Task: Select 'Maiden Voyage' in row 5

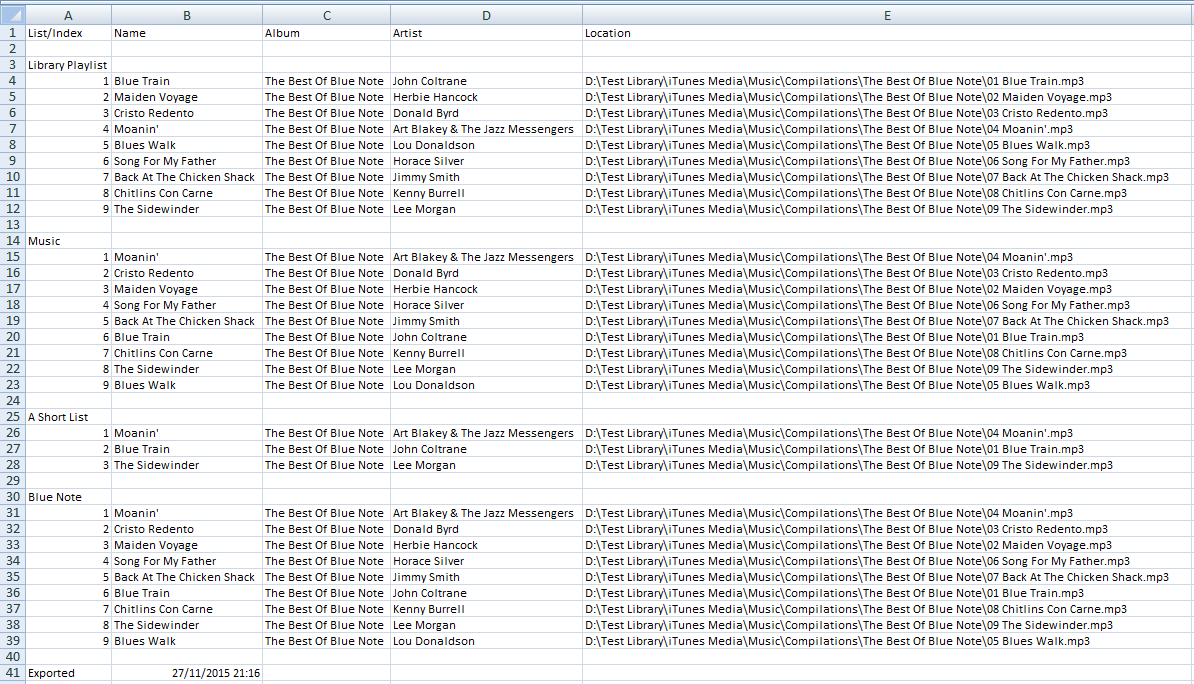Action: [x=187, y=97]
